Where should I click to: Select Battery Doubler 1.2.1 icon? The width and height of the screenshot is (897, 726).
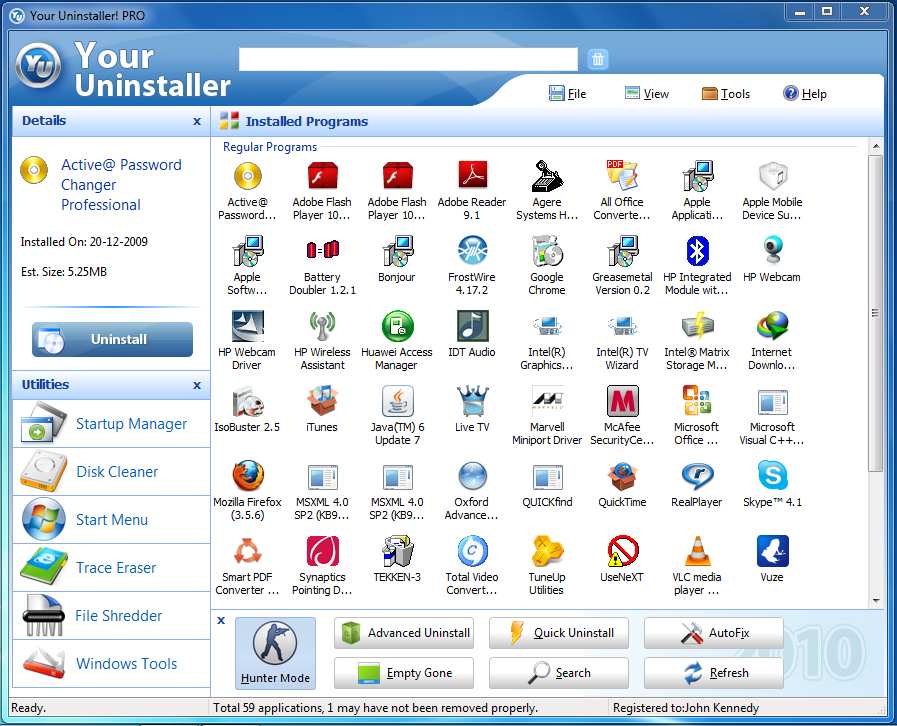323,250
